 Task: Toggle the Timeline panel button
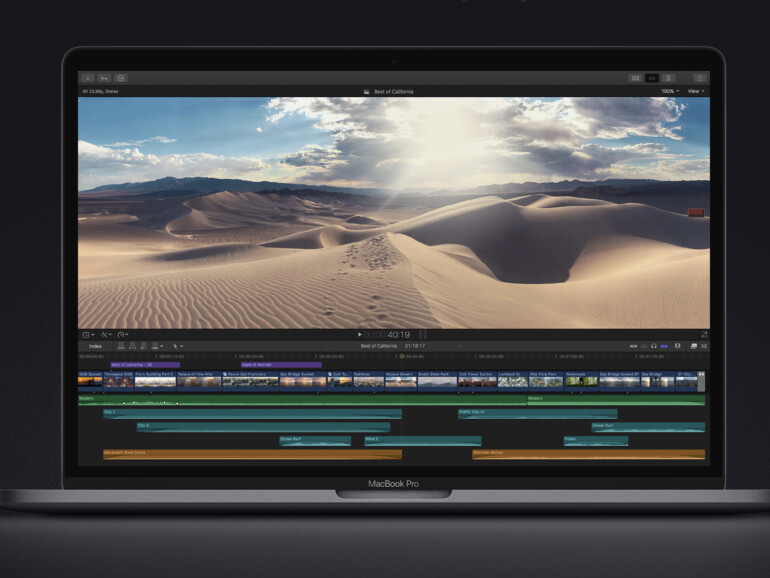(x=652, y=78)
